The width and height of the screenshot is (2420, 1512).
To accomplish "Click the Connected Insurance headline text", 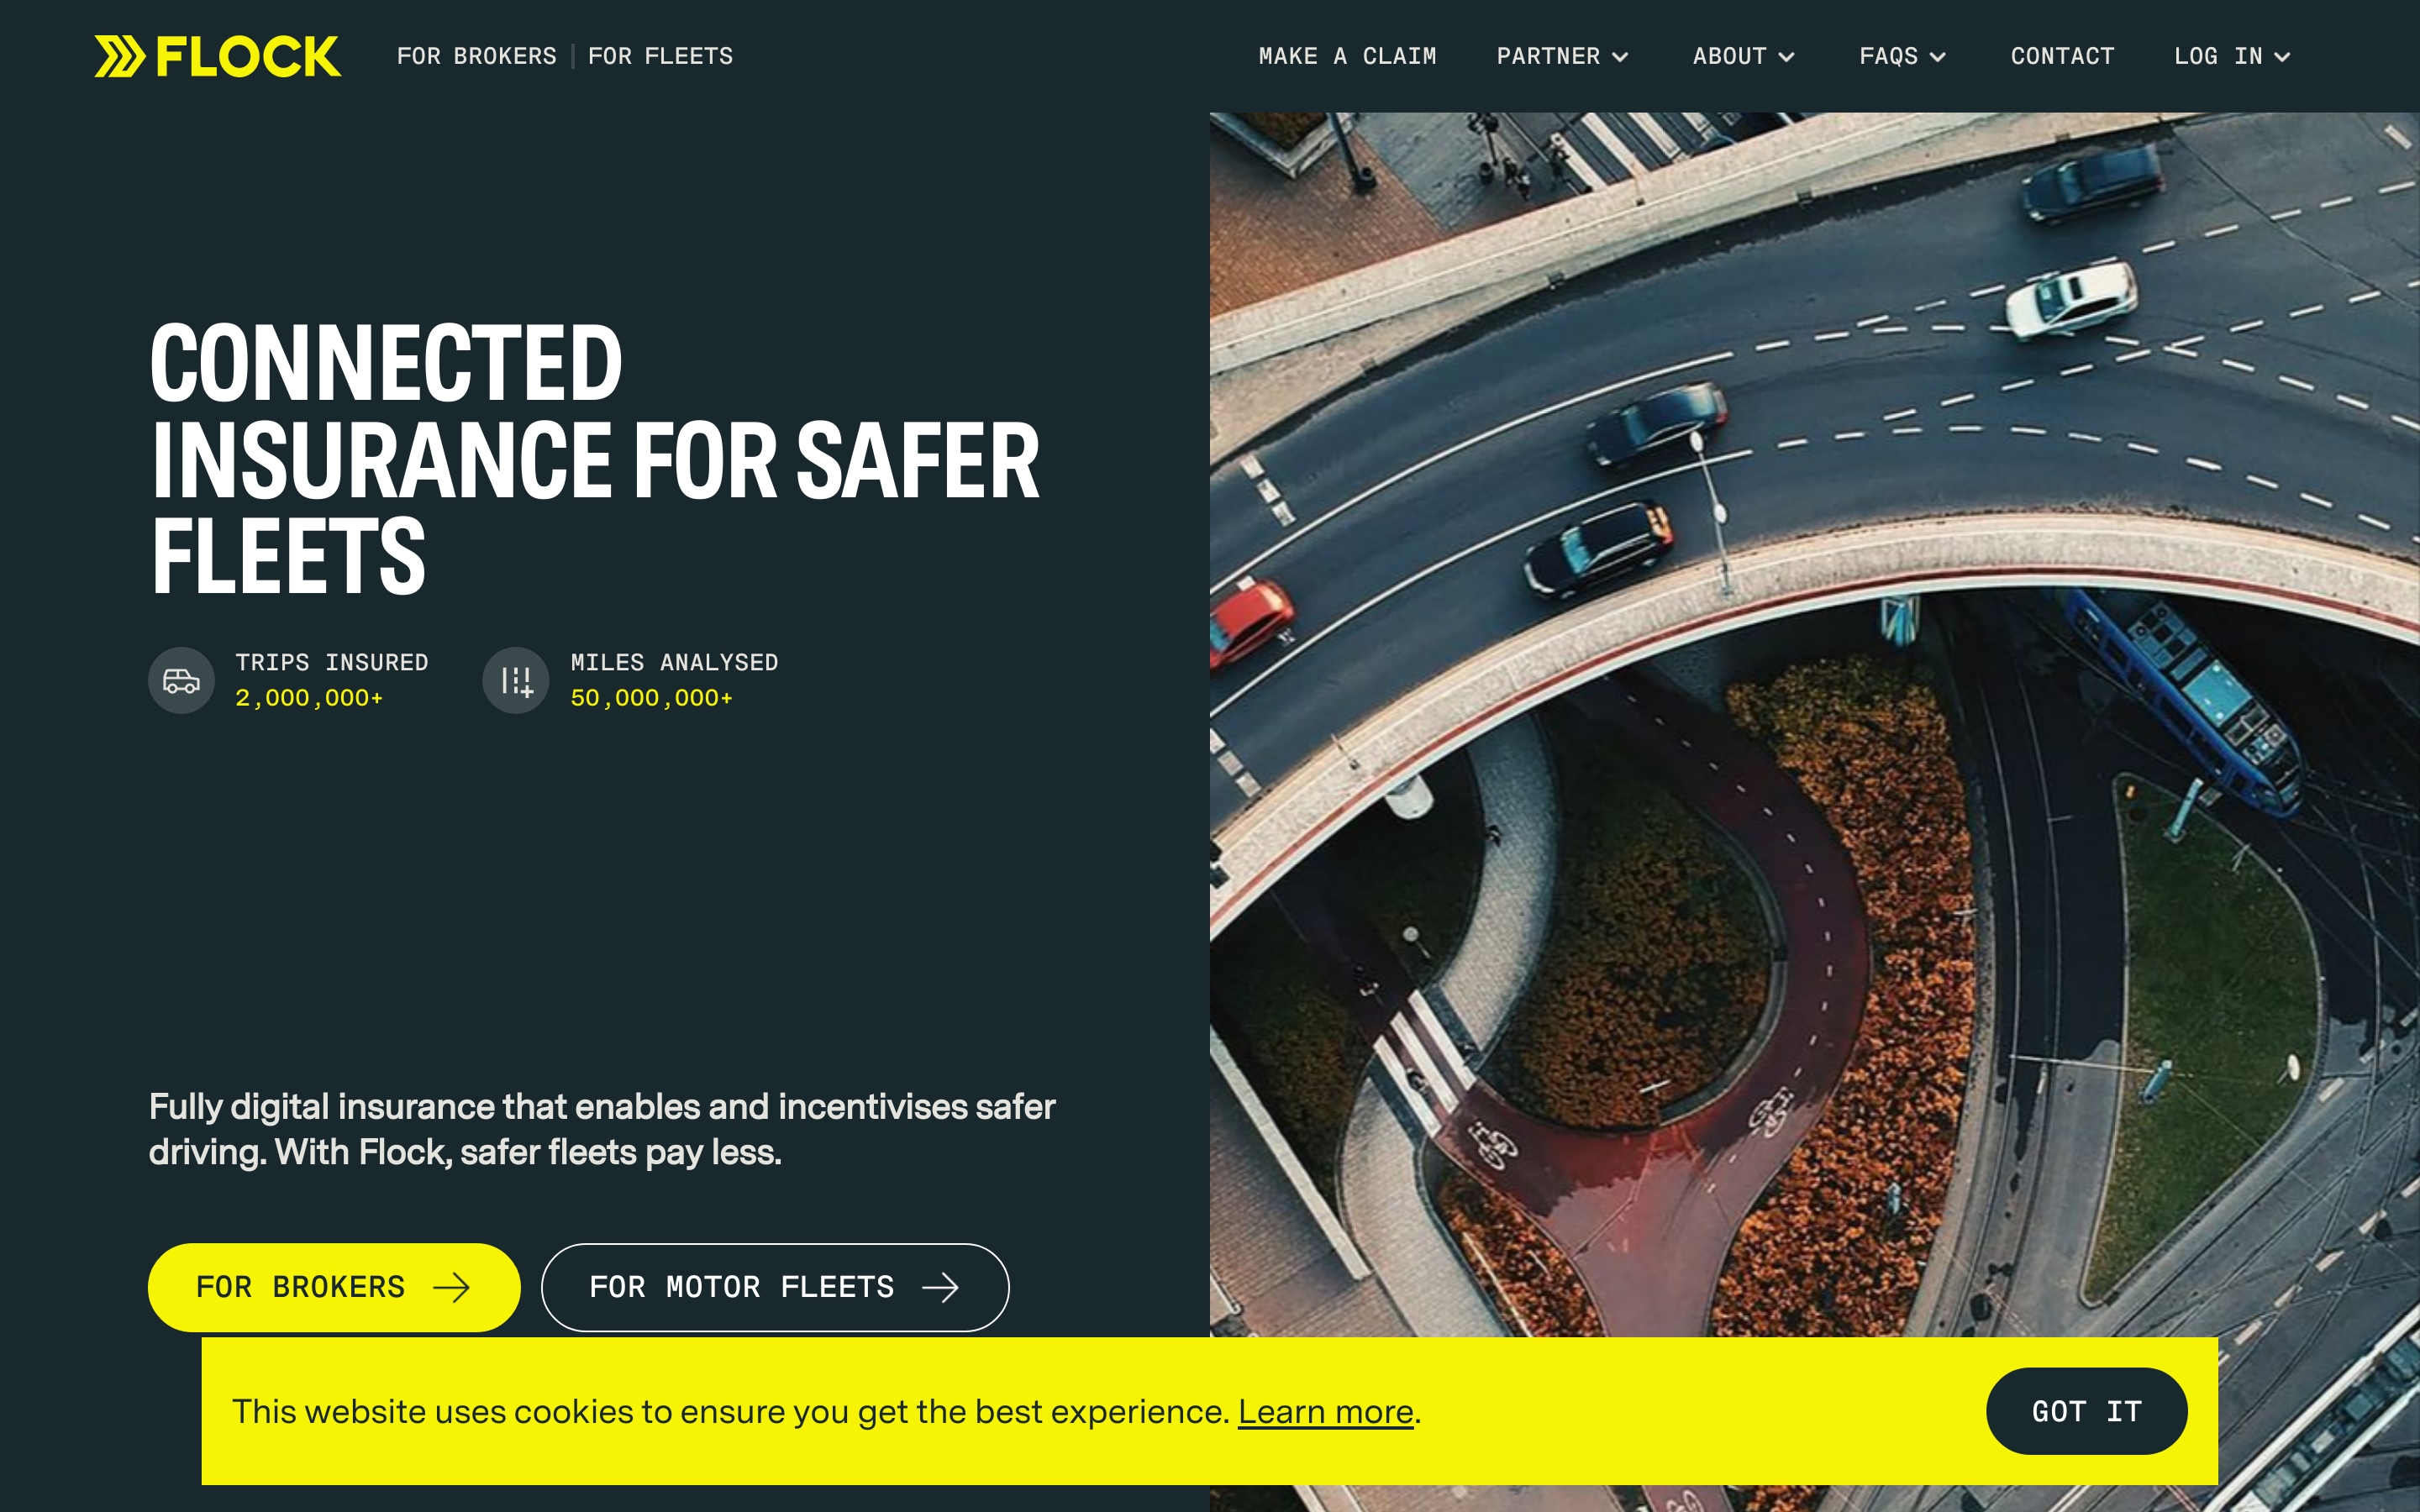I will pyautogui.click(x=595, y=458).
